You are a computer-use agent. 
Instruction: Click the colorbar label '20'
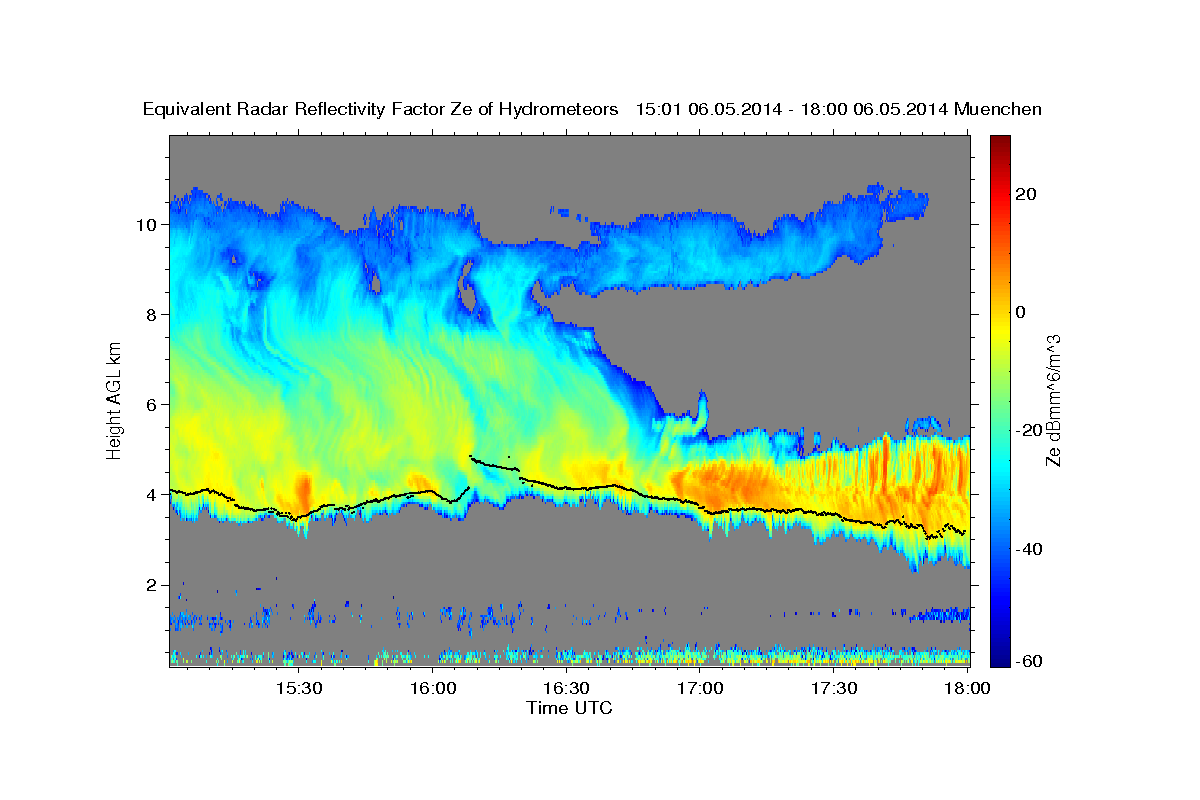click(x=1027, y=194)
